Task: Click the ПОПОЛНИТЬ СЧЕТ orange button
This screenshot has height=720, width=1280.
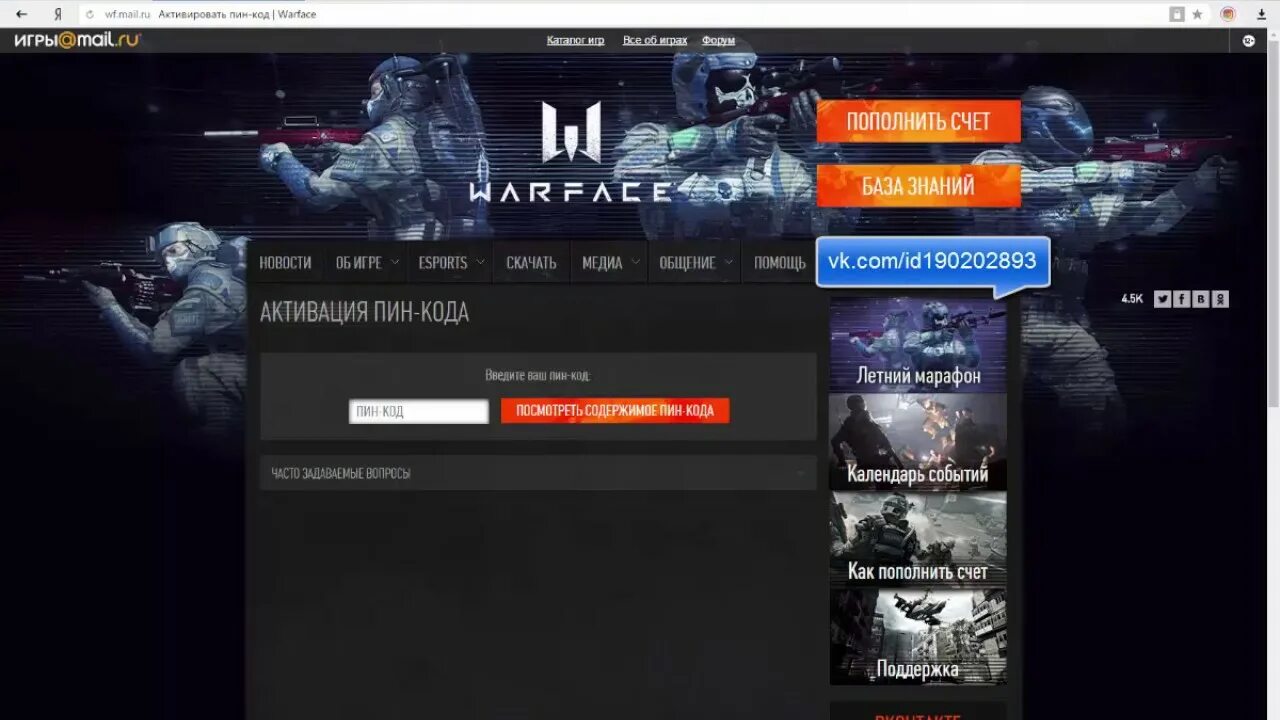Action: pyautogui.click(x=918, y=122)
